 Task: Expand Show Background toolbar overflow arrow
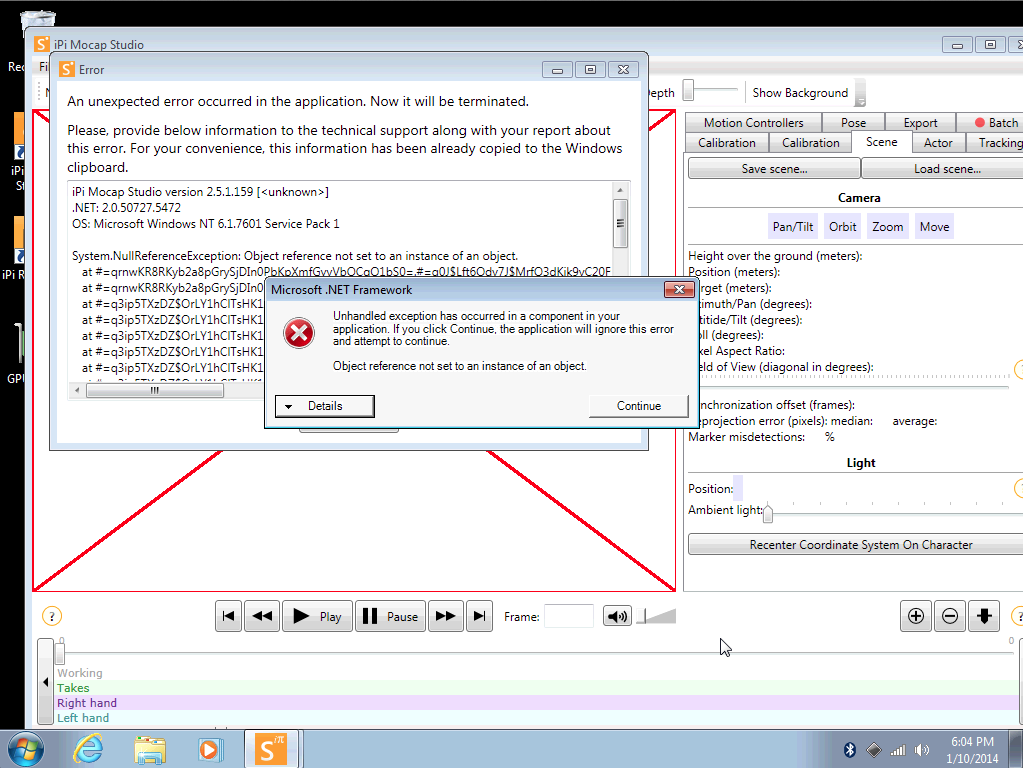click(861, 93)
